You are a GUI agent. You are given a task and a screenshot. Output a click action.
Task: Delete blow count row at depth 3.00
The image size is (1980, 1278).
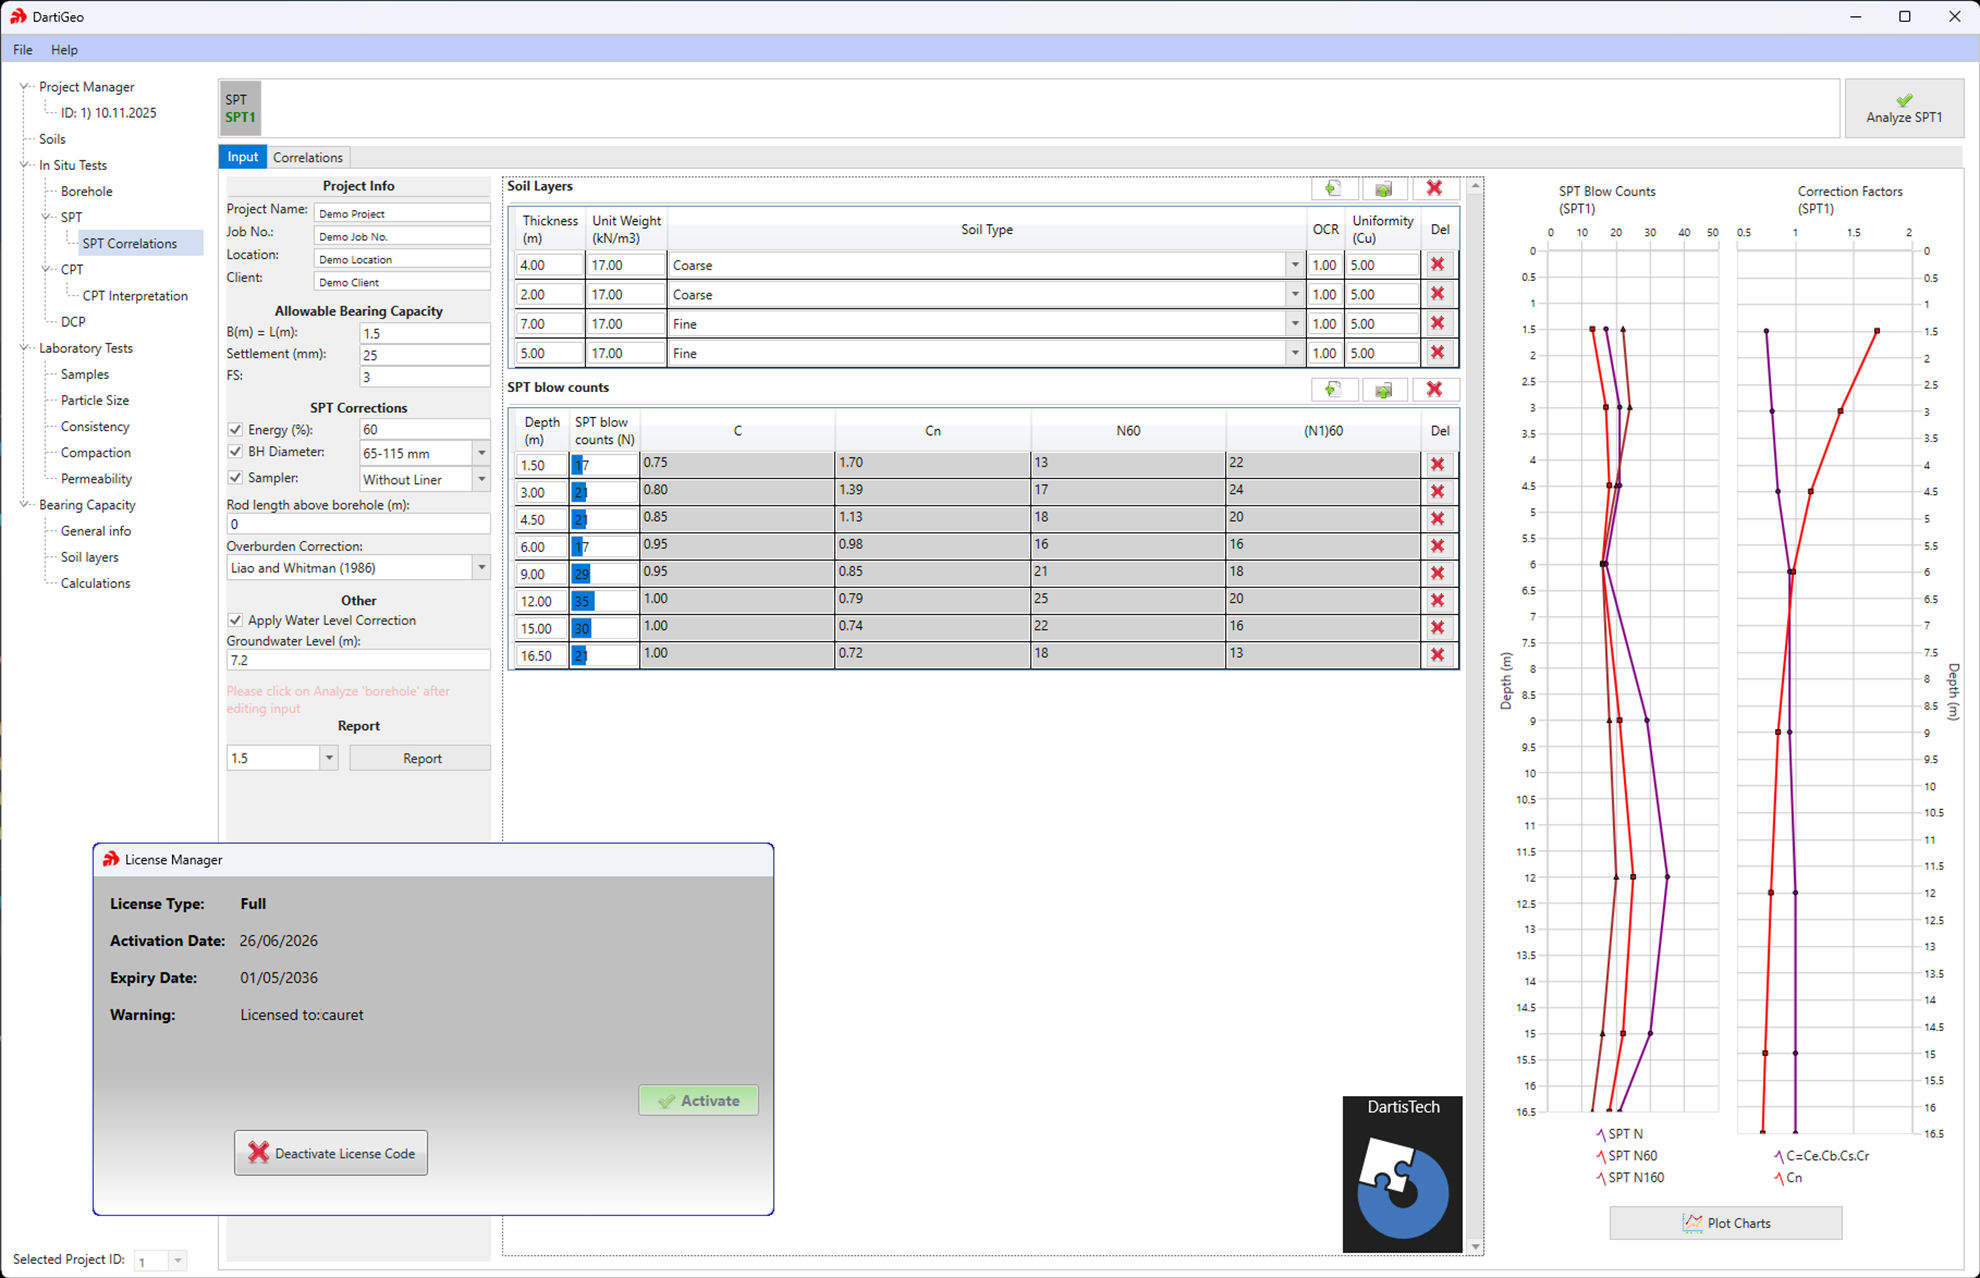(1437, 492)
